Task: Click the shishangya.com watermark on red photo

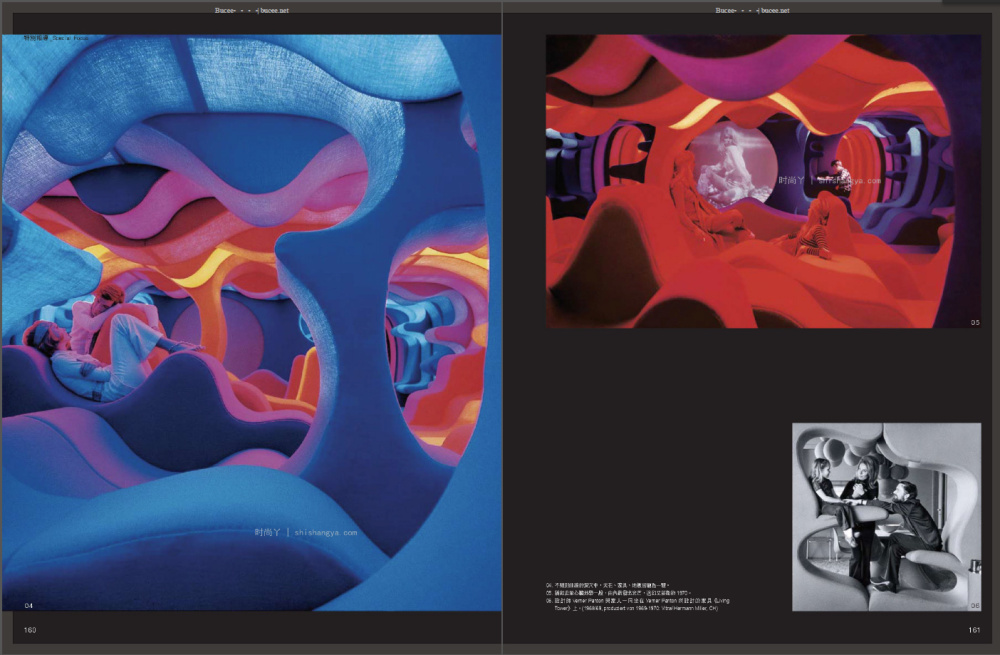Action: tap(830, 181)
